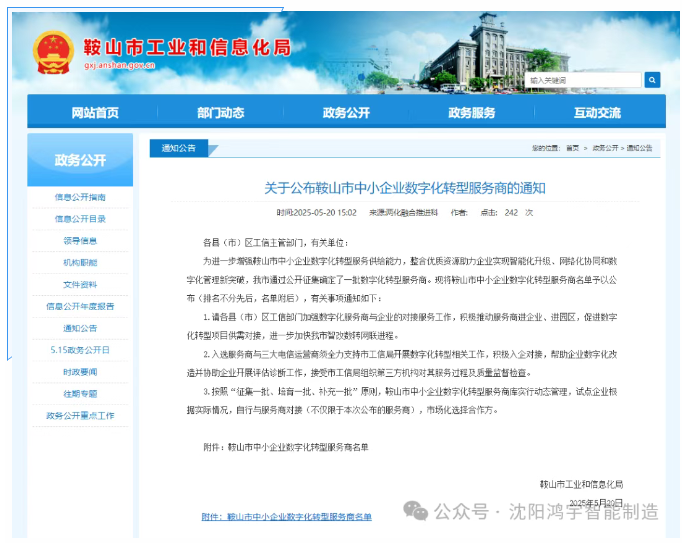This screenshot has width=690, height=543.
Task: Open the 附件 服务商名单 attachment link
Action: [286, 517]
